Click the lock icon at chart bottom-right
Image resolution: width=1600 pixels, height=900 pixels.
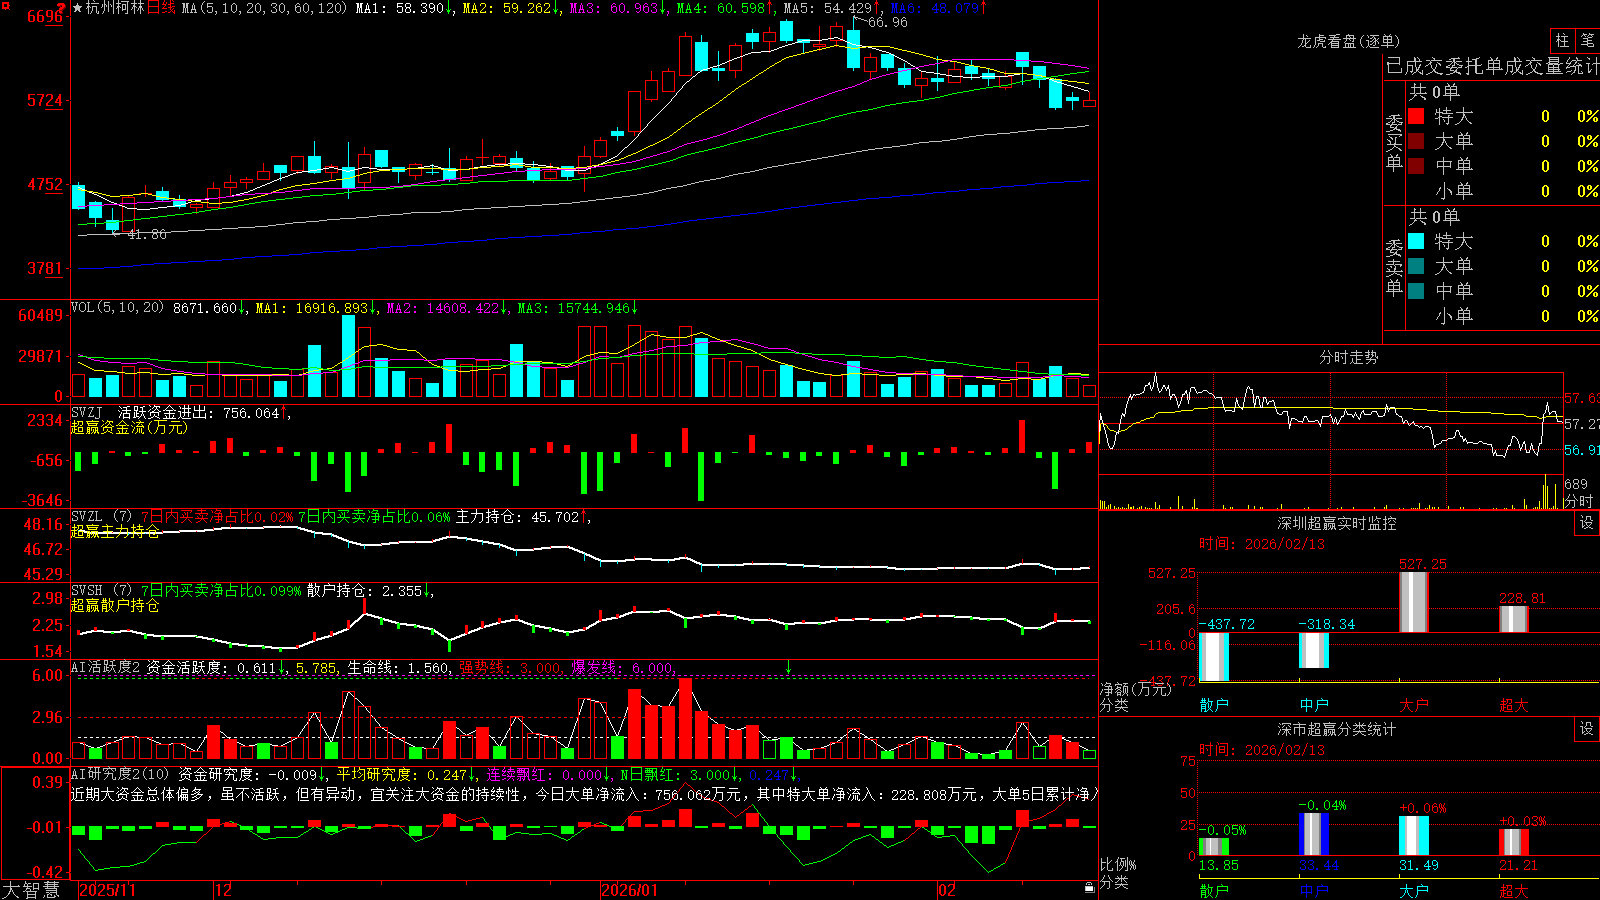[1089, 888]
